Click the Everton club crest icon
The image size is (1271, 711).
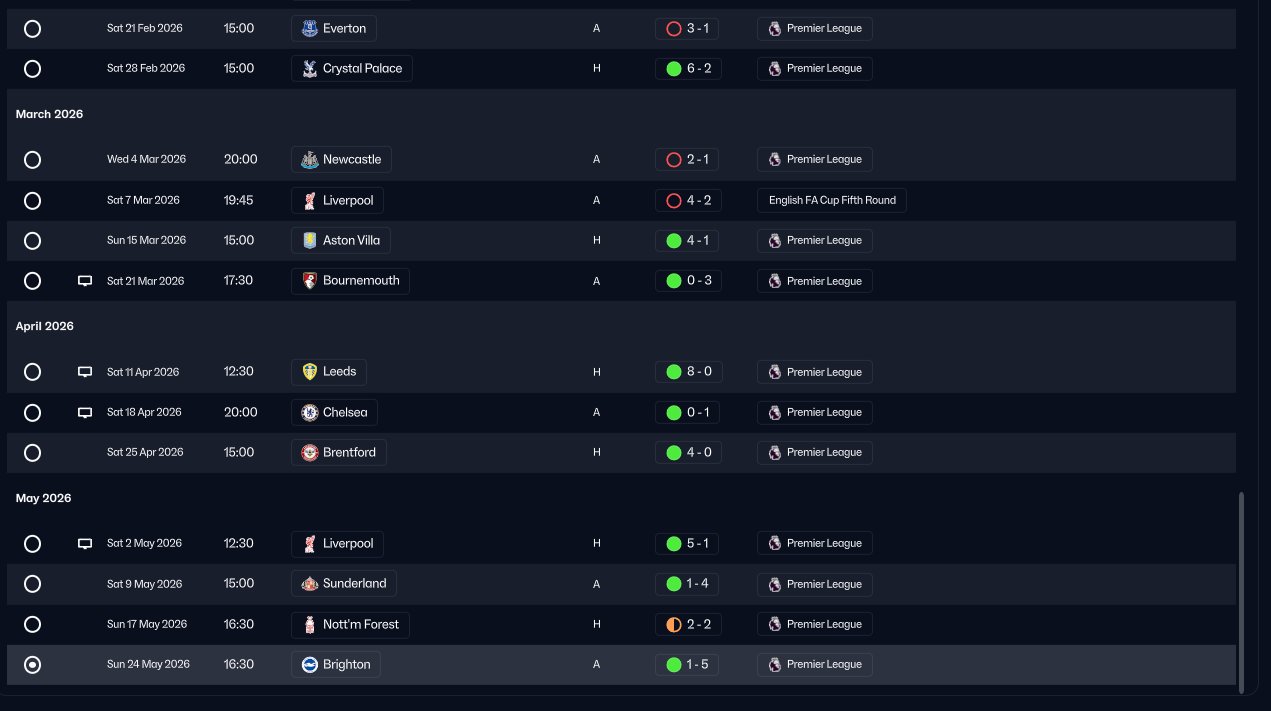pos(310,29)
